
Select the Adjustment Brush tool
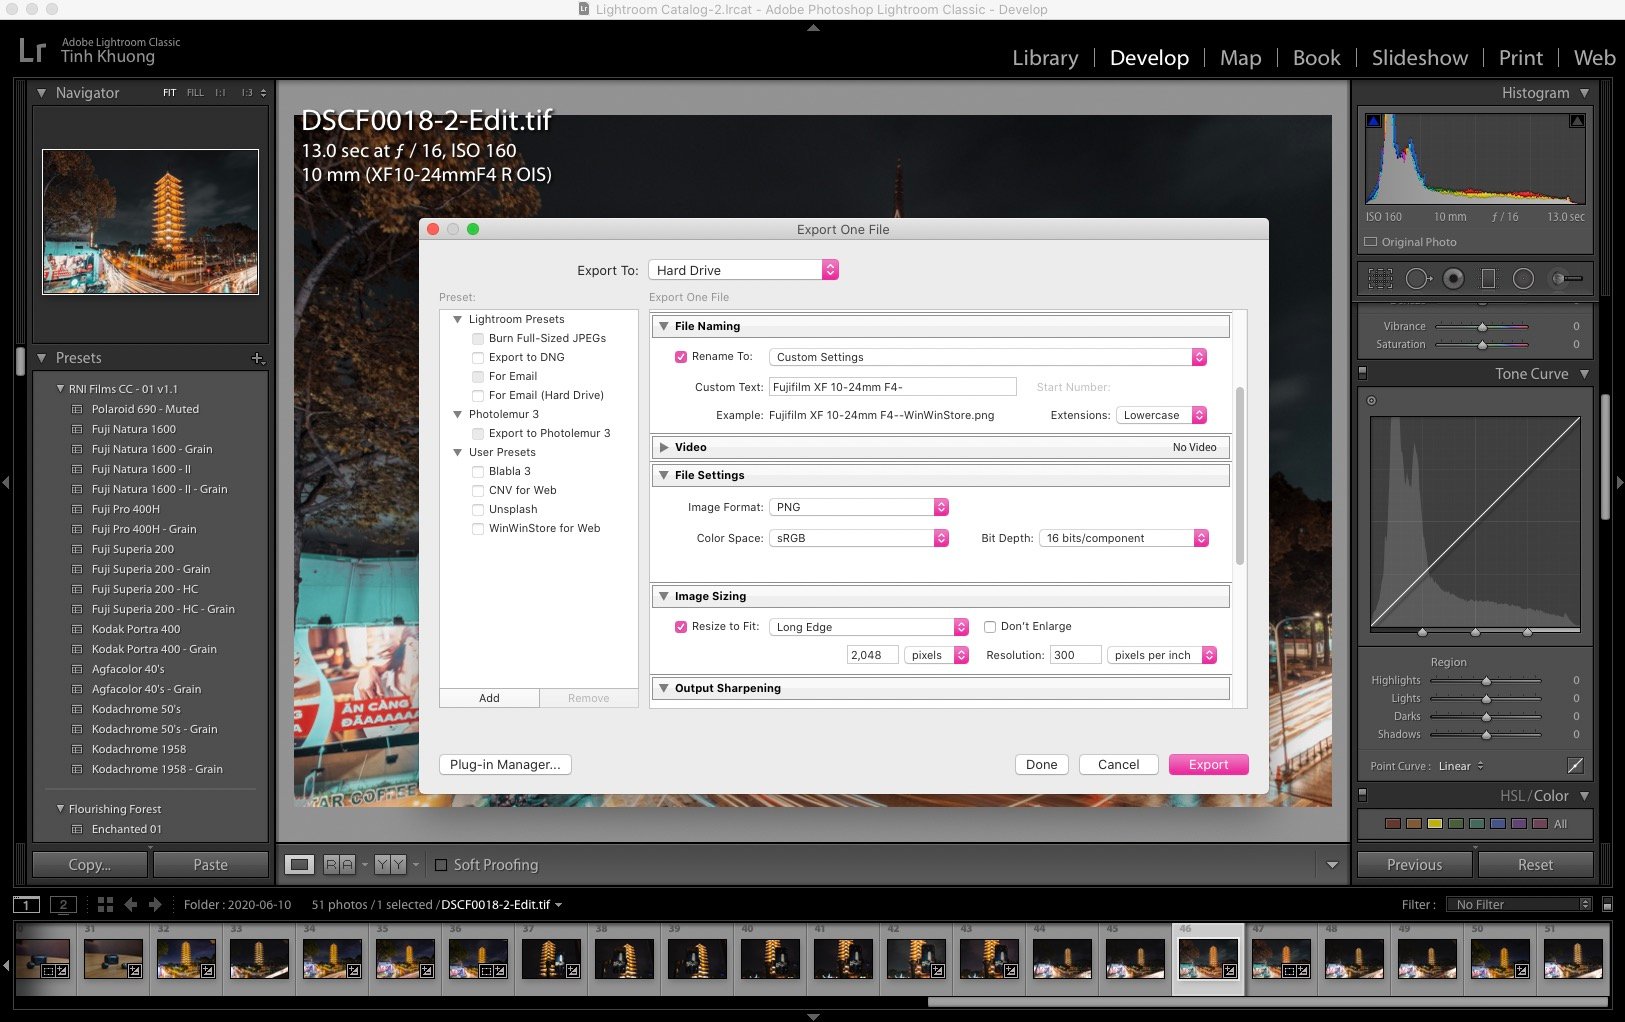coord(1566,279)
